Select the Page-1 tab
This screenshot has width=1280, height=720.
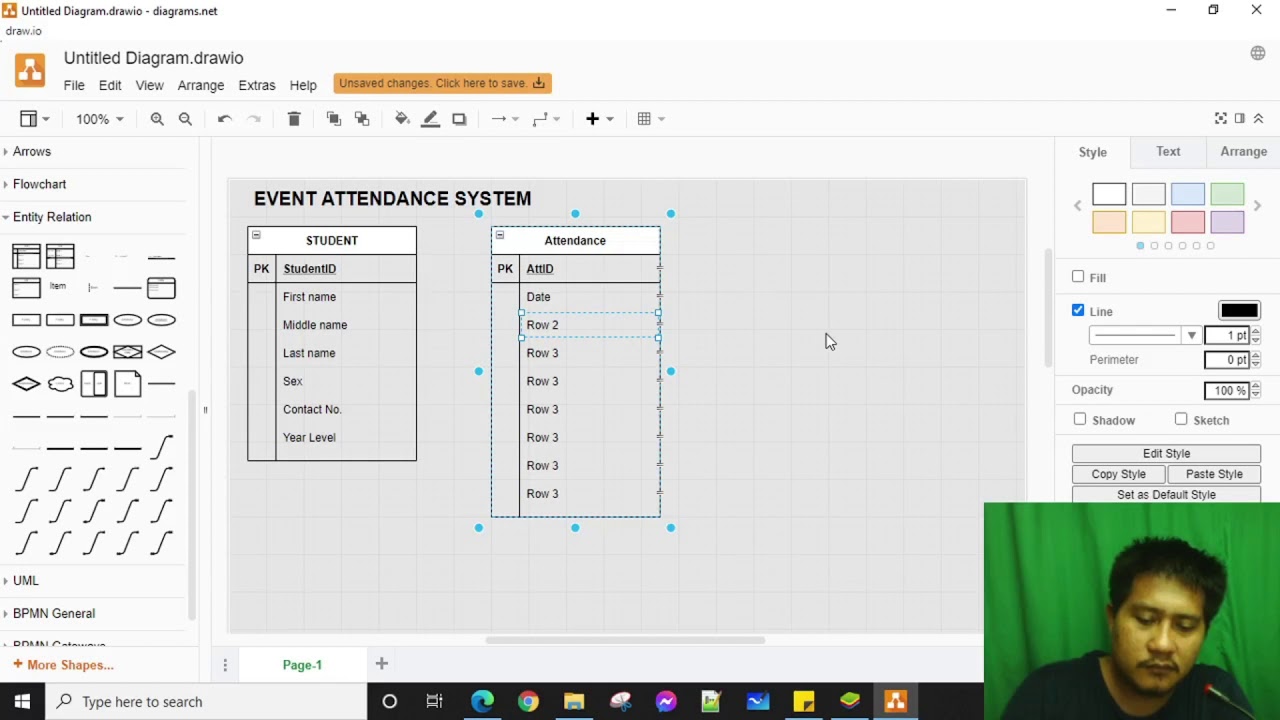(x=302, y=665)
